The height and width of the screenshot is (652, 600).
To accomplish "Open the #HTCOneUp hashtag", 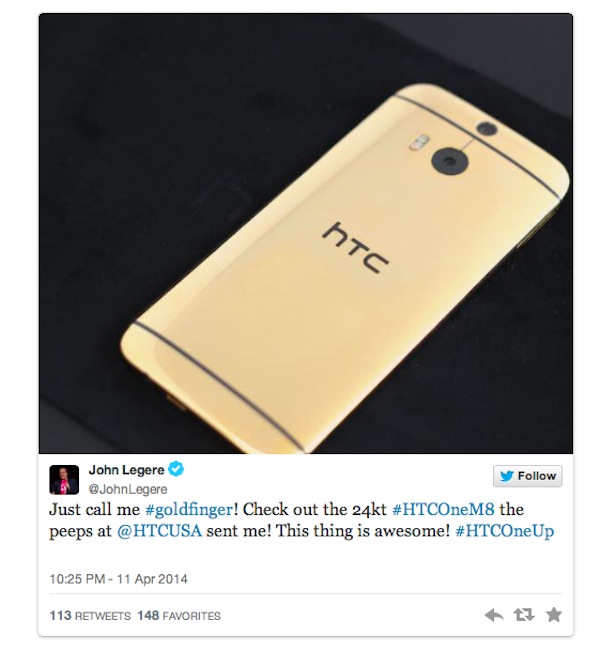I will [x=505, y=531].
